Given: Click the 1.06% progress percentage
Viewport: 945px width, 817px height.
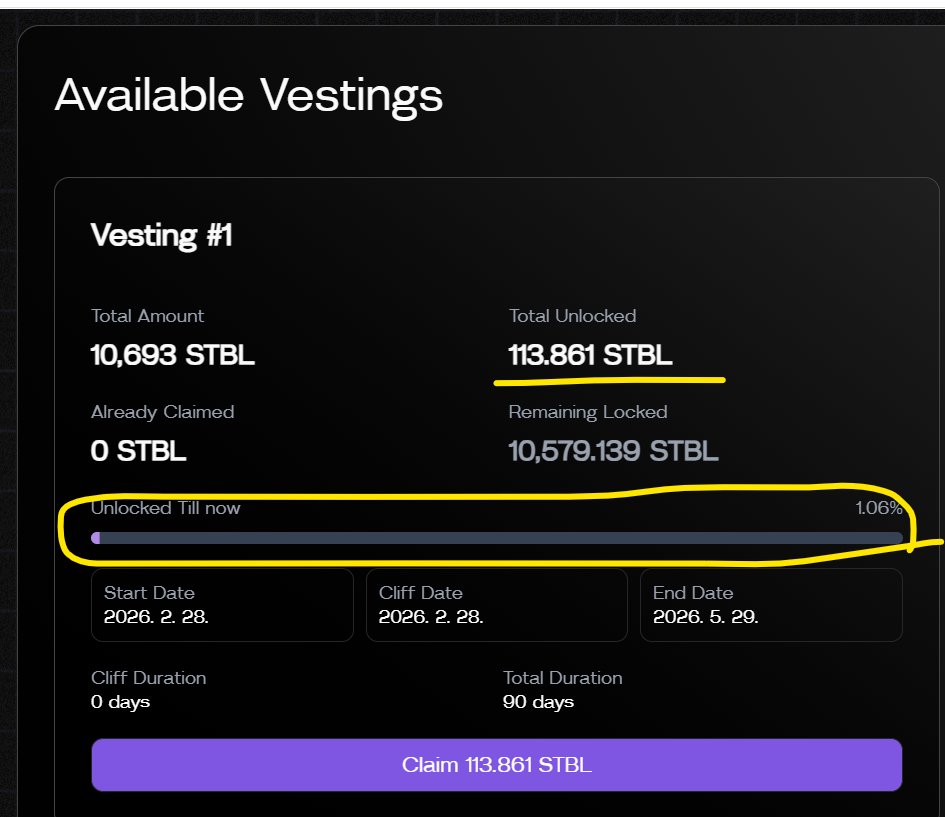Looking at the screenshot, I should coord(878,508).
